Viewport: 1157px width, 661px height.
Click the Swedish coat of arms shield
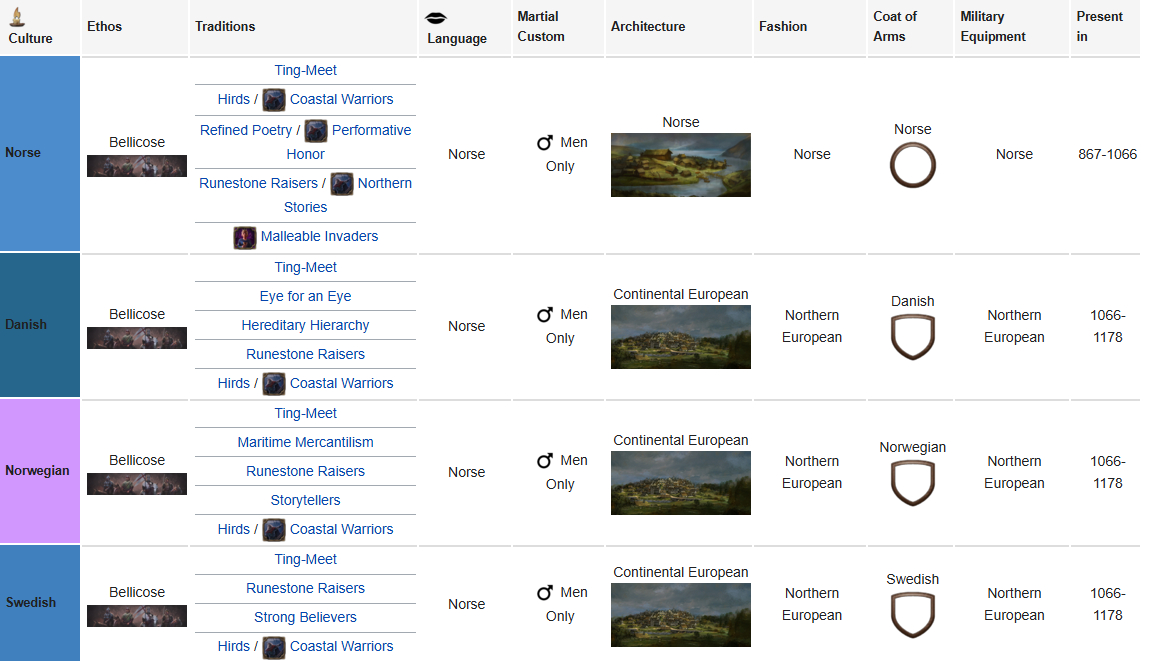pos(912,615)
